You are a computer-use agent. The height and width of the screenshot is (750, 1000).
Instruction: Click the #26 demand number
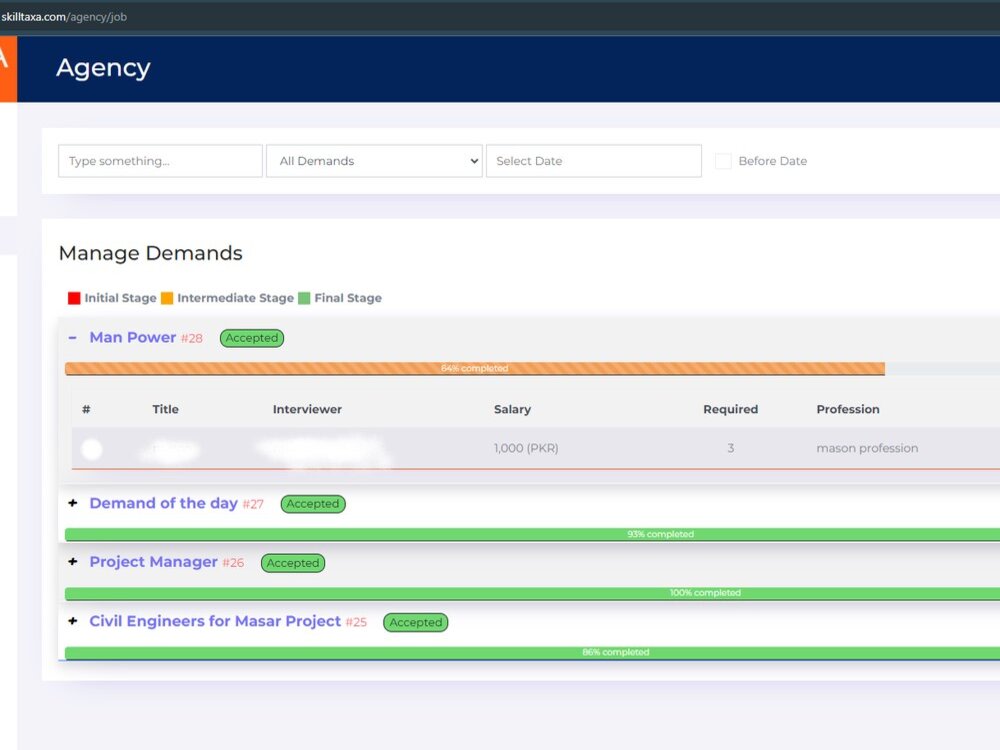[233, 563]
